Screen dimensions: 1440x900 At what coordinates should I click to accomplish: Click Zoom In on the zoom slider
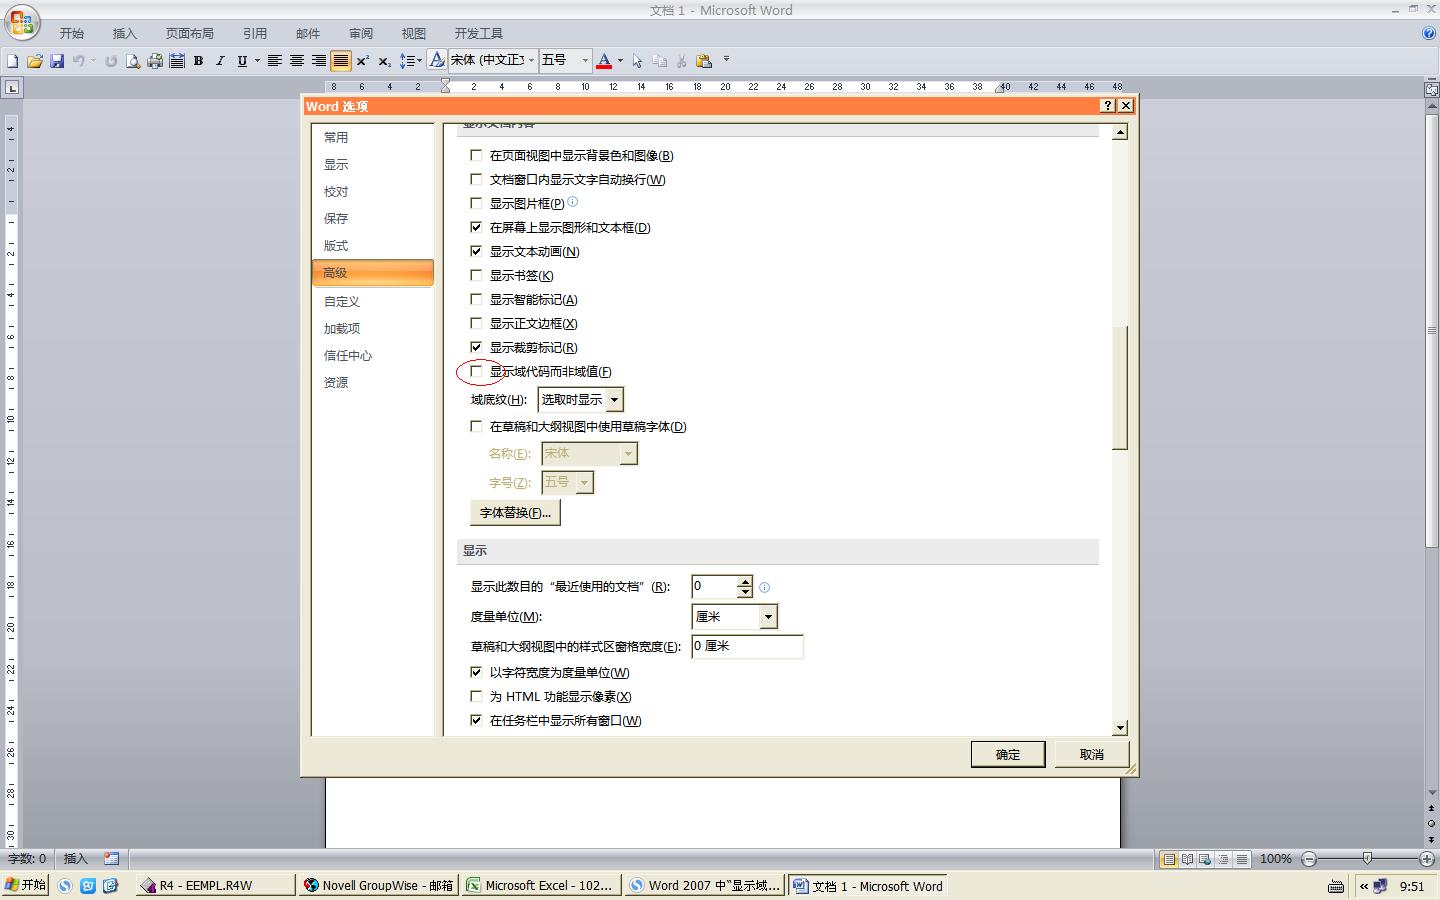click(1427, 858)
